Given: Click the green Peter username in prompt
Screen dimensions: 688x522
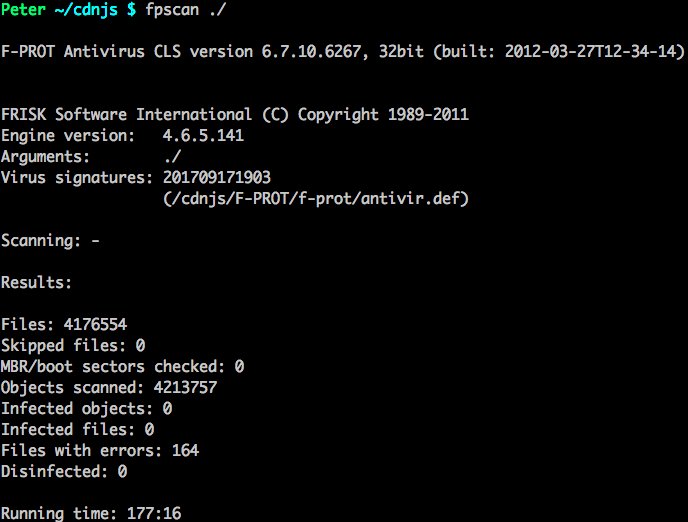Looking at the screenshot, I should [23, 9].
